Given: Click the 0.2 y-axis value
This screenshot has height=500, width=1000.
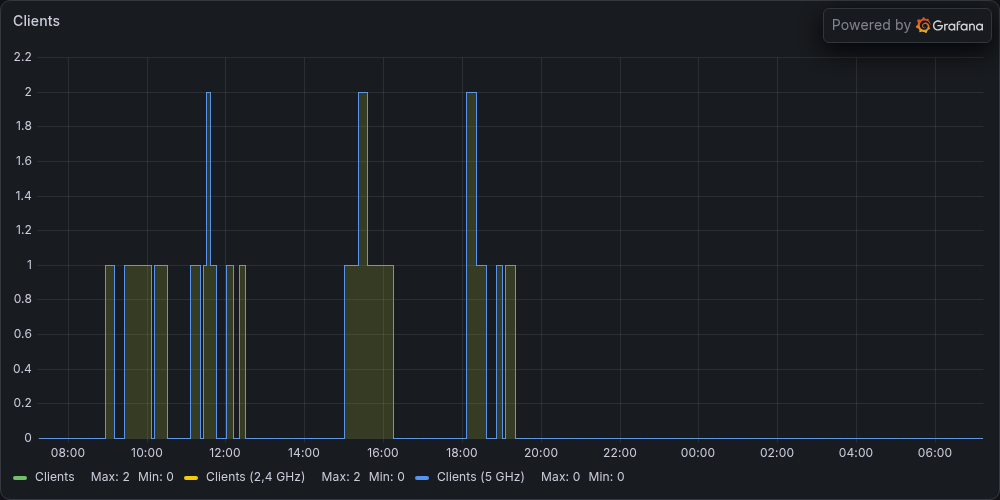Looking at the screenshot, I should click(x=22, y=404).
